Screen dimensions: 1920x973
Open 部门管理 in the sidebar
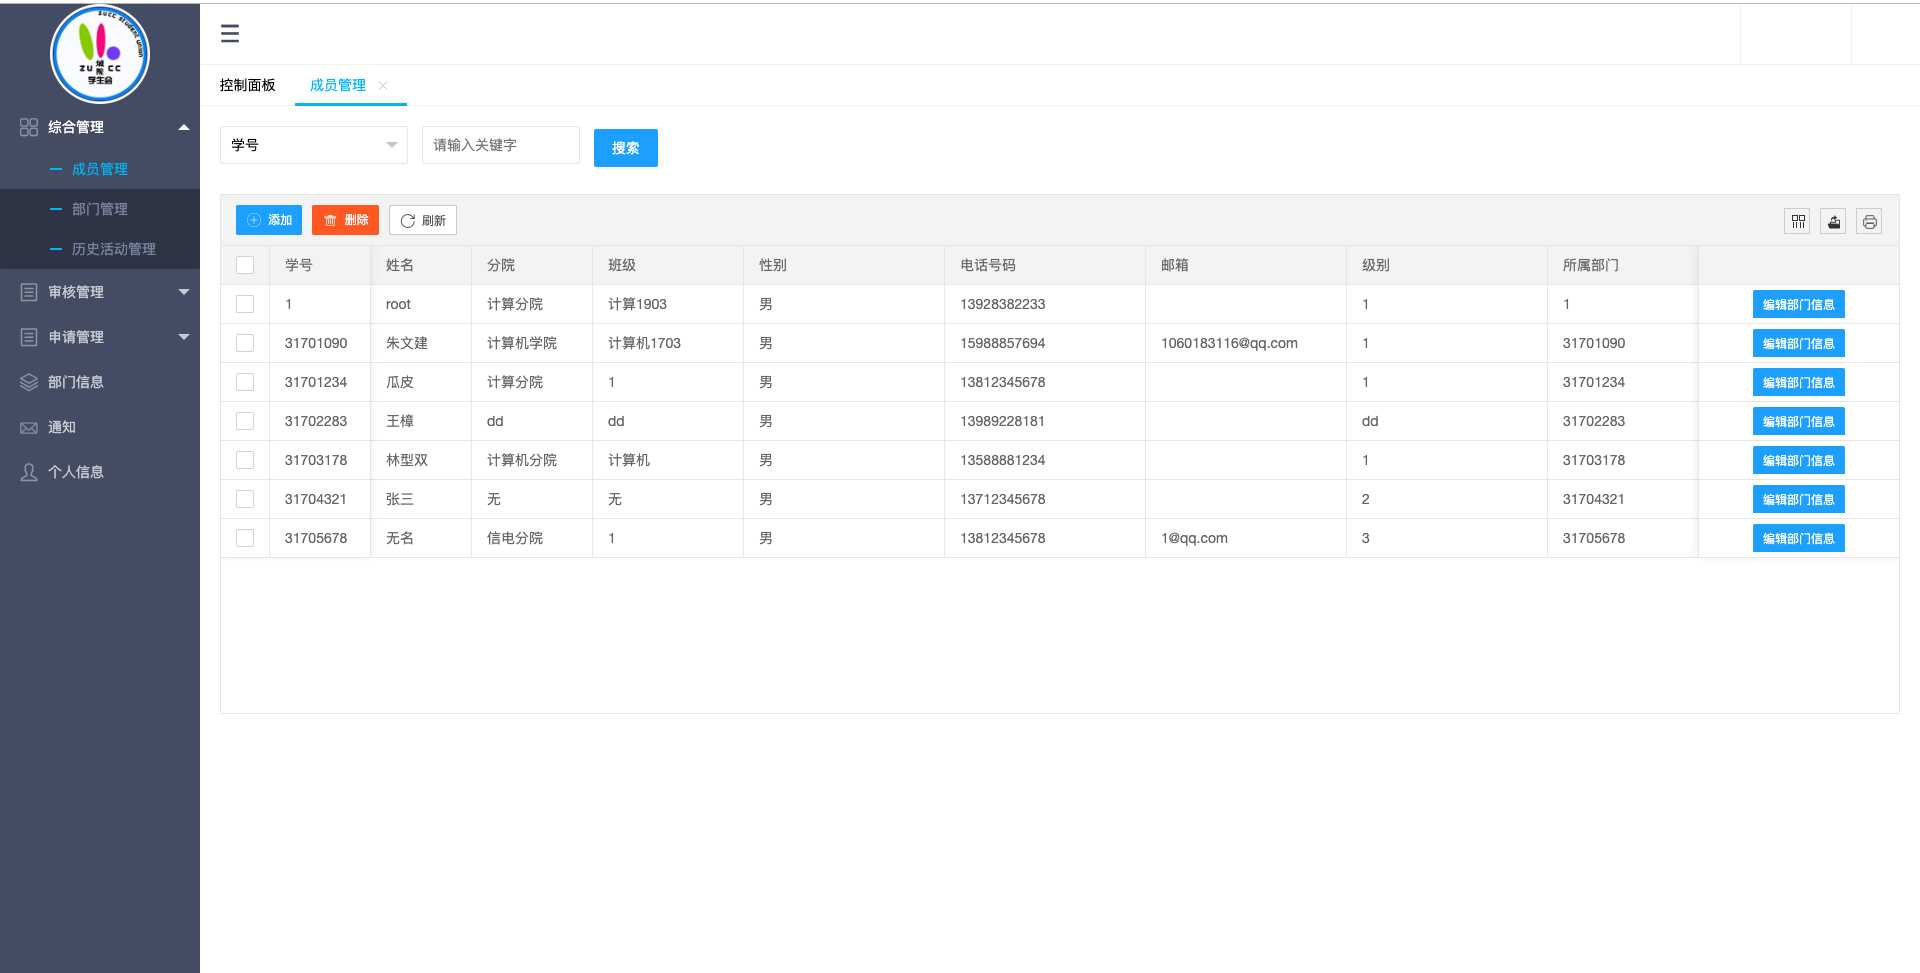pos(100,209)
